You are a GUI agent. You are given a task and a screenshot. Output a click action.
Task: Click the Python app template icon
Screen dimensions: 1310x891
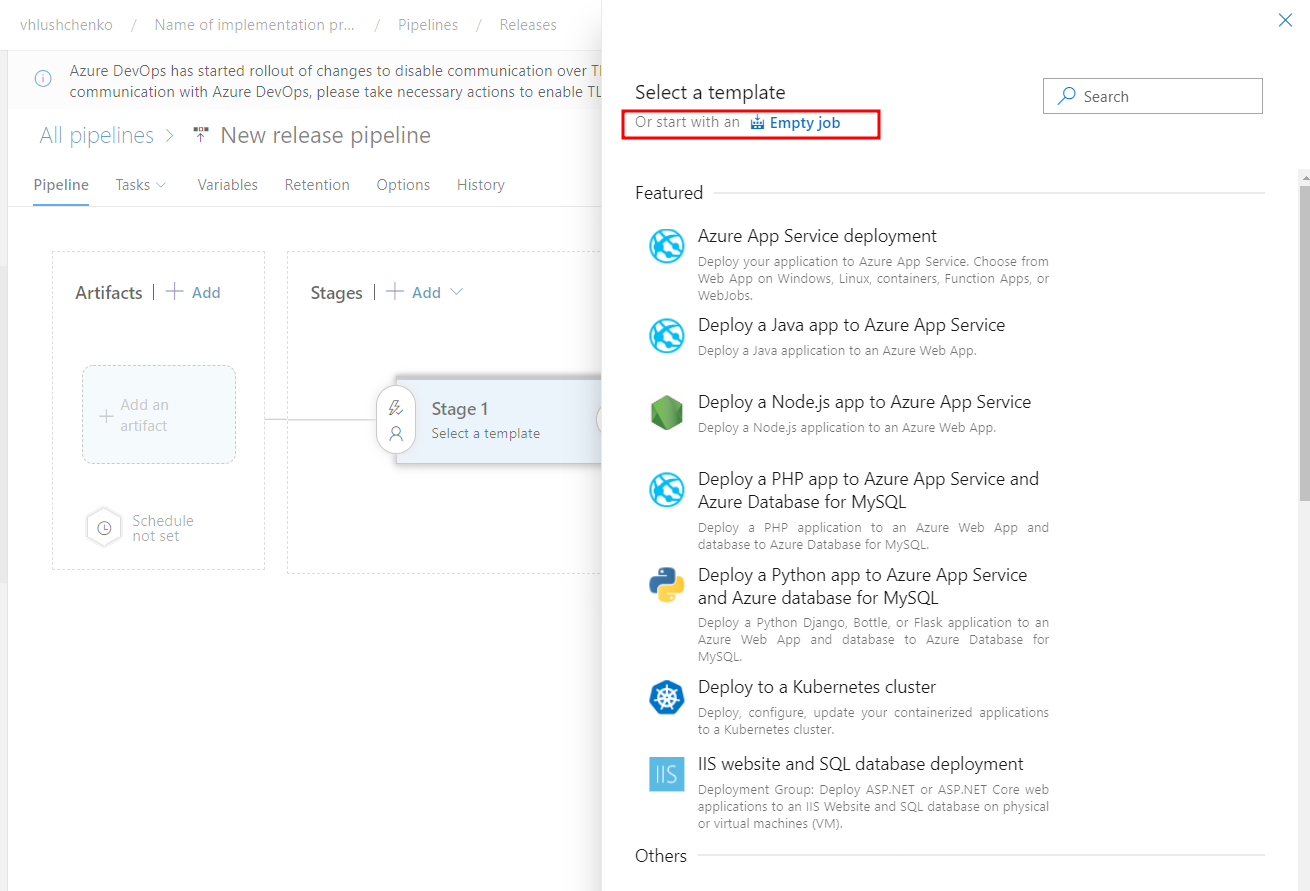(666, 585)
